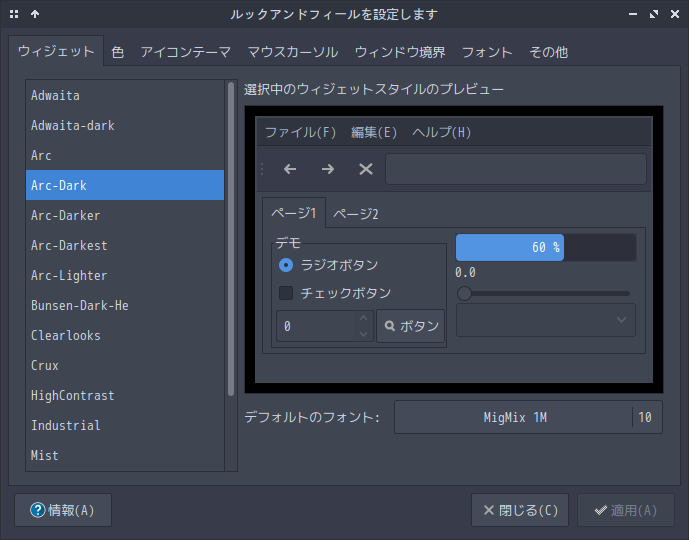
Task: Click the back arrow in preview toolbar
Action: coord(290,169)
